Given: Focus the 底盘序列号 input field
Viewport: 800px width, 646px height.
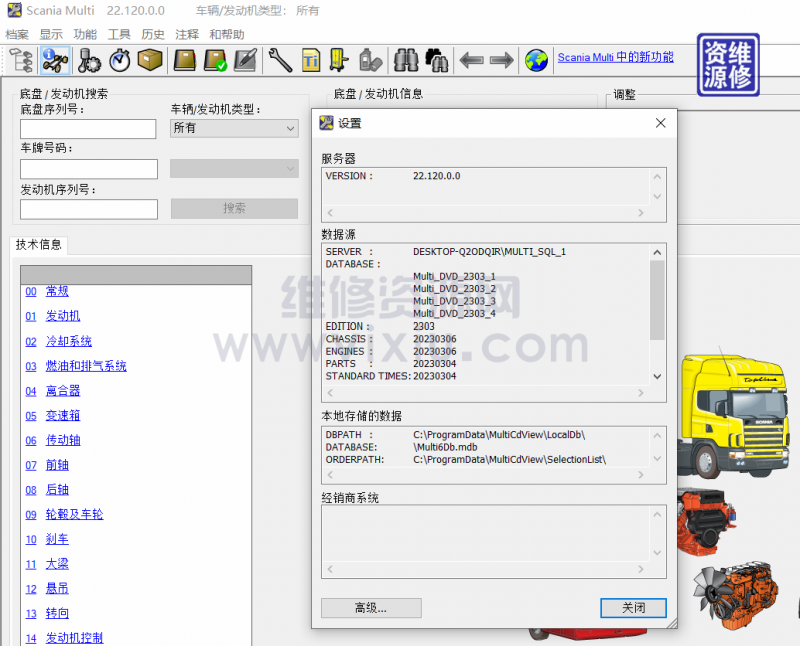Looking at the screenshot, I should 88,129.
